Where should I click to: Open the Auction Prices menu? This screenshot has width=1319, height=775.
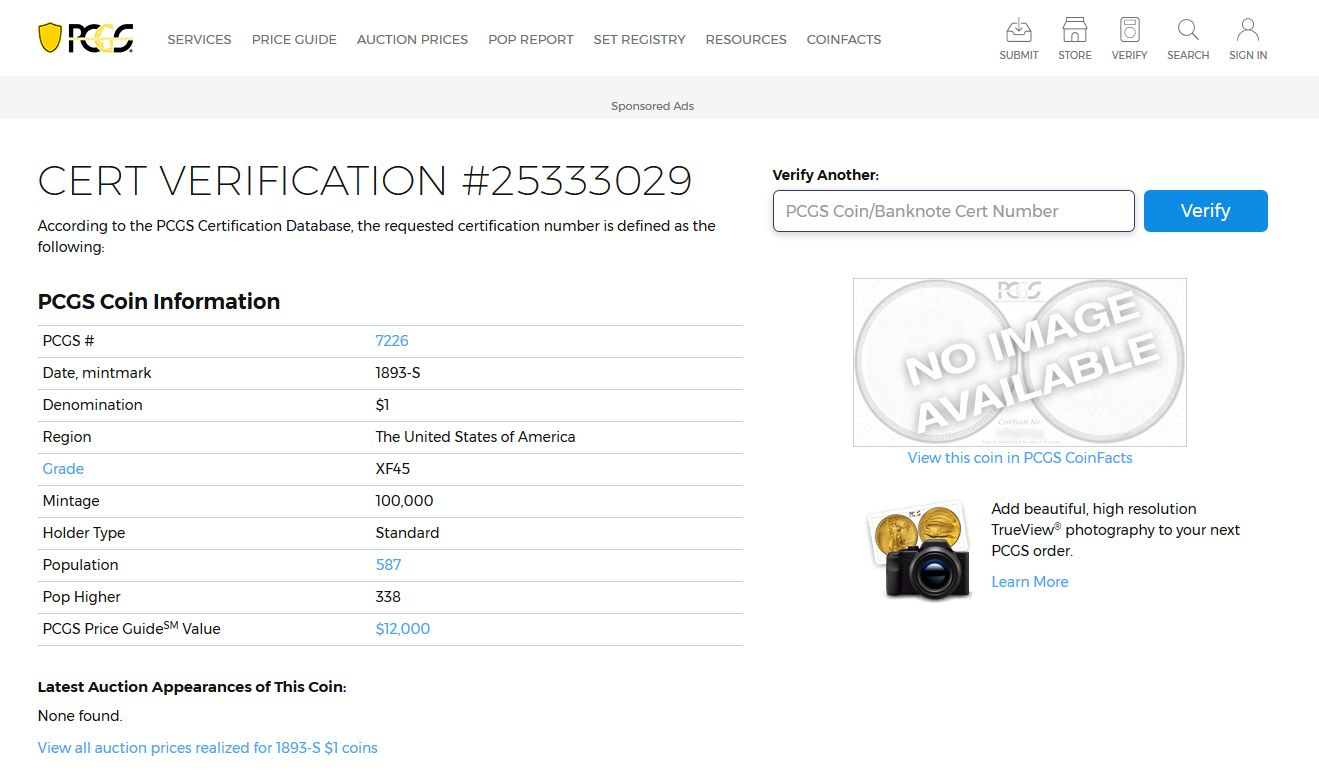click(x=412, y=40)
